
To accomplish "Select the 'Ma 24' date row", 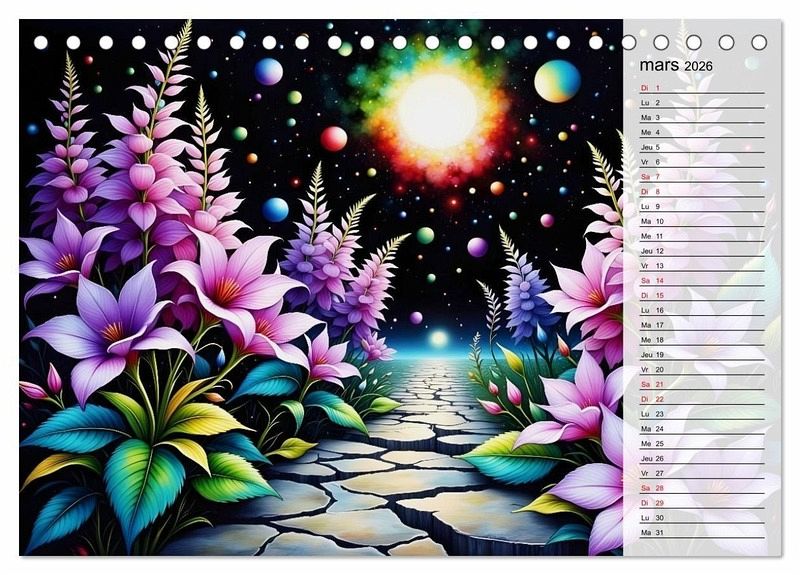I will click(x=703, y=429).
